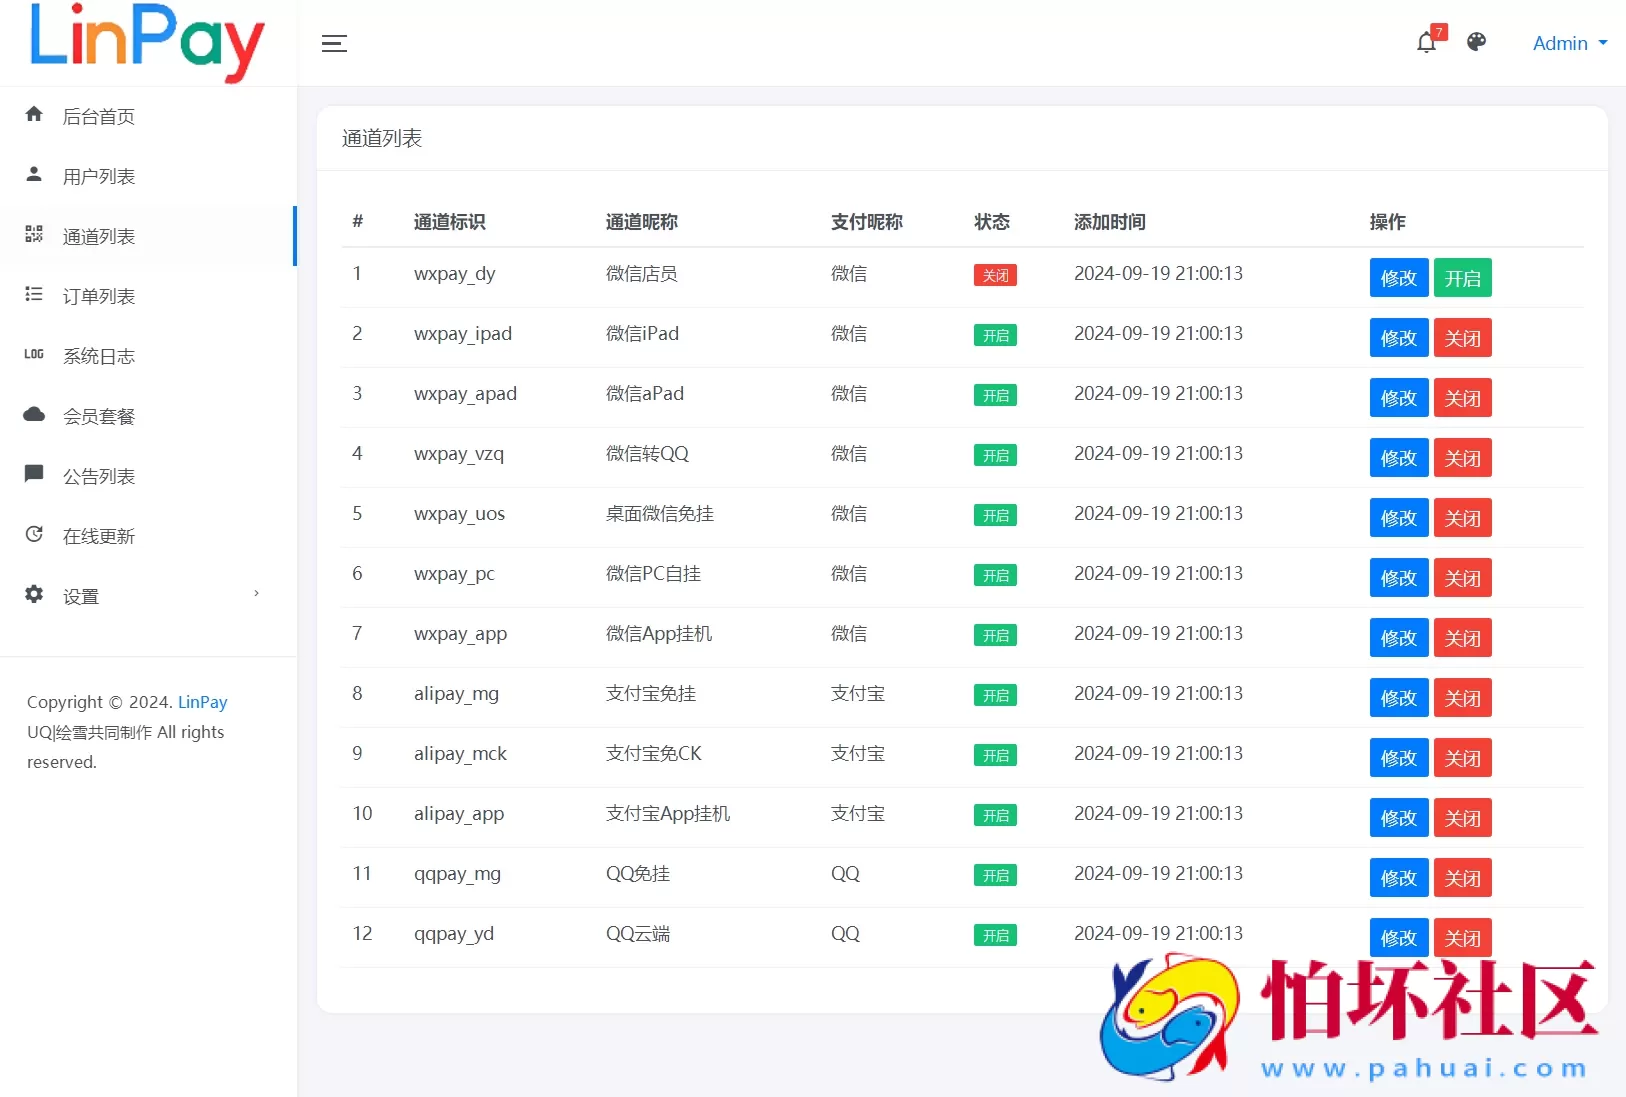
Task: Toggle the sidebar with hamburger icon
Action: click(x=334, y=43)
